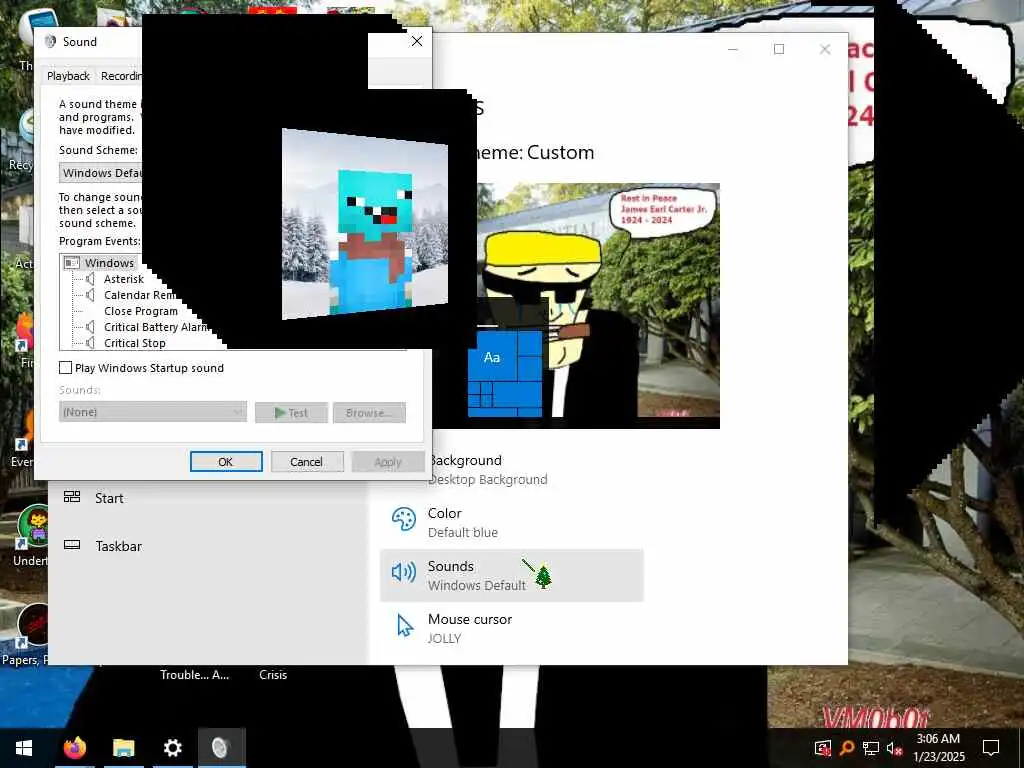
Task: Switch to the Recording tab
Action: point(120,76)
